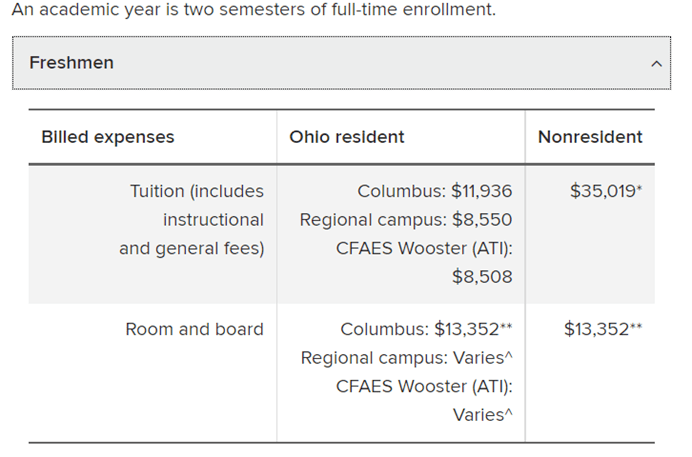Click the asterisk footnote marker after $35,019

click(639, 188)
